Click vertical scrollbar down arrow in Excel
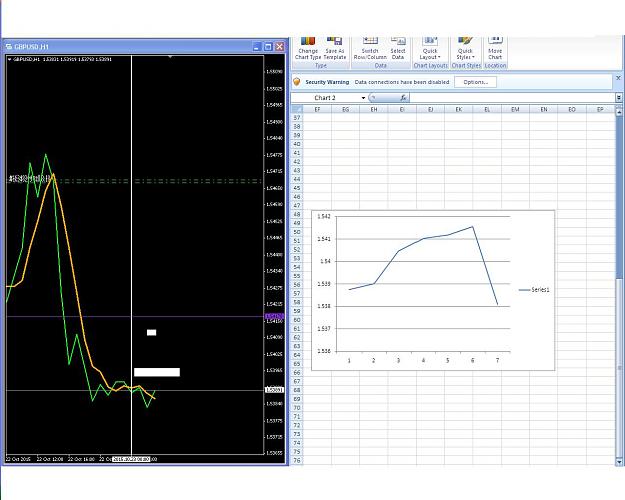625x500 pixels. (x=619, y=462)
